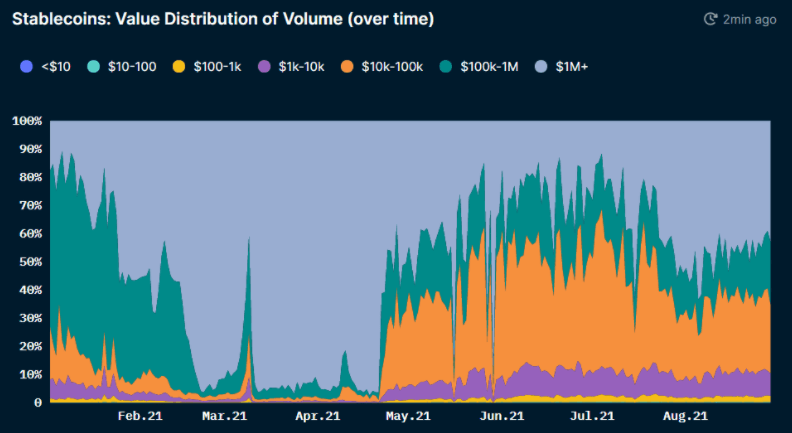792x433 pixels.
Task: Select the Feb.21 x-axis label
Action: pos(140,416)
